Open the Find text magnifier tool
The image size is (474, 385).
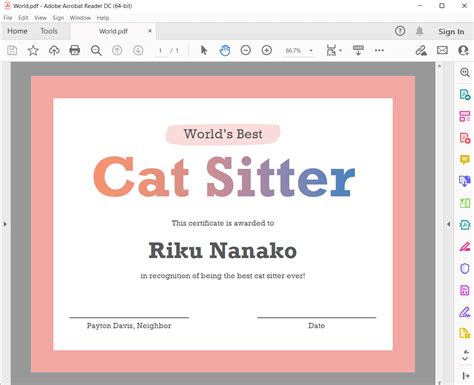pos(96,50)
